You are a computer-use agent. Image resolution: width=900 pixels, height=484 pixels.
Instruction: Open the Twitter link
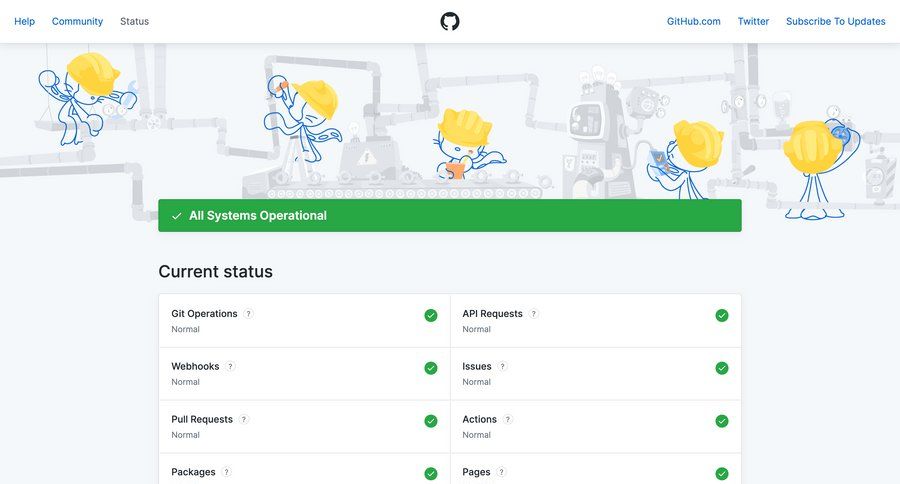point(753,21)
